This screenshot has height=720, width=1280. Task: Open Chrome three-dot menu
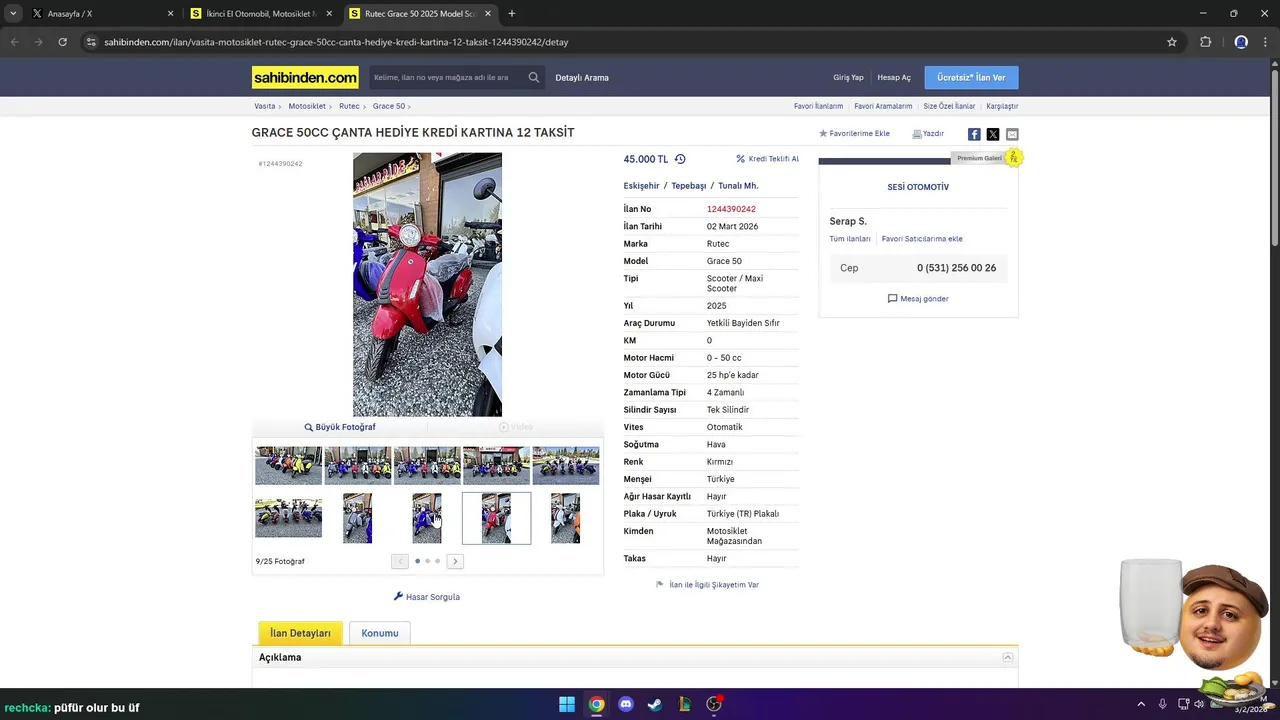[x=1267, y=42]
